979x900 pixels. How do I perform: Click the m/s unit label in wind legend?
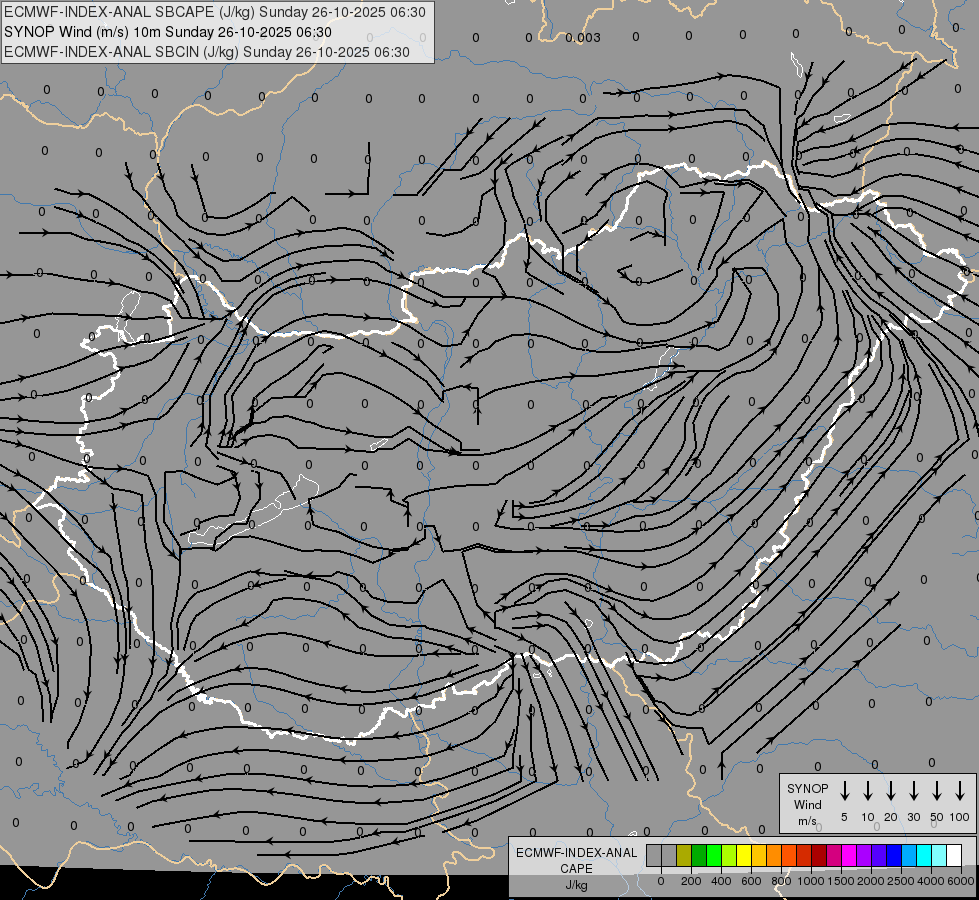click(807, 821)
